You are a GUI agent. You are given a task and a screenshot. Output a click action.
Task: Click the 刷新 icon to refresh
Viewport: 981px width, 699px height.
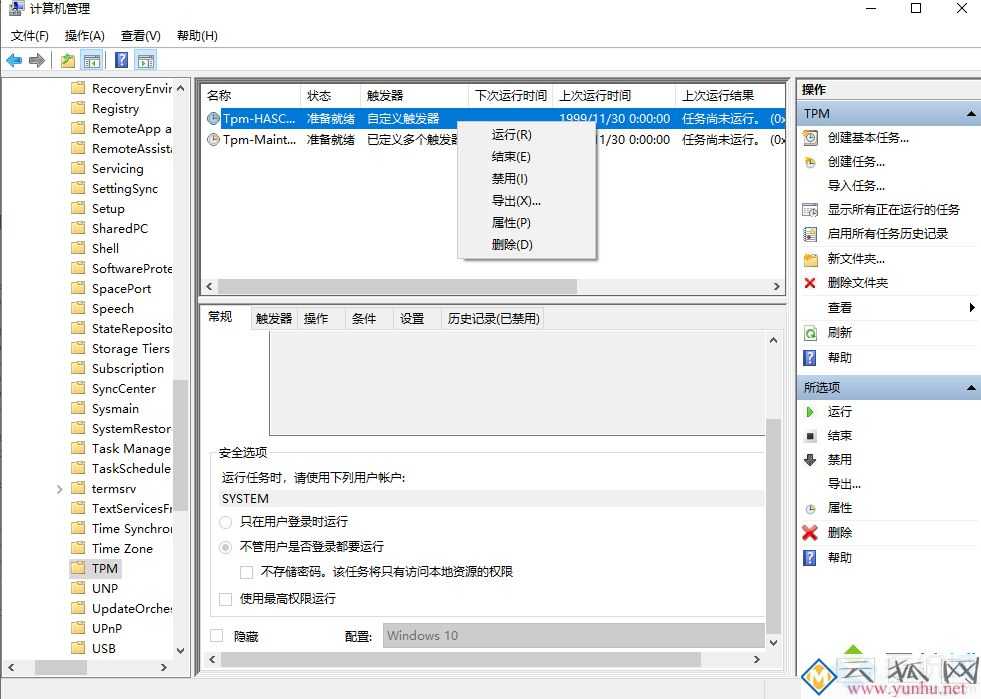pyautogui.click(x=811, y=331)
